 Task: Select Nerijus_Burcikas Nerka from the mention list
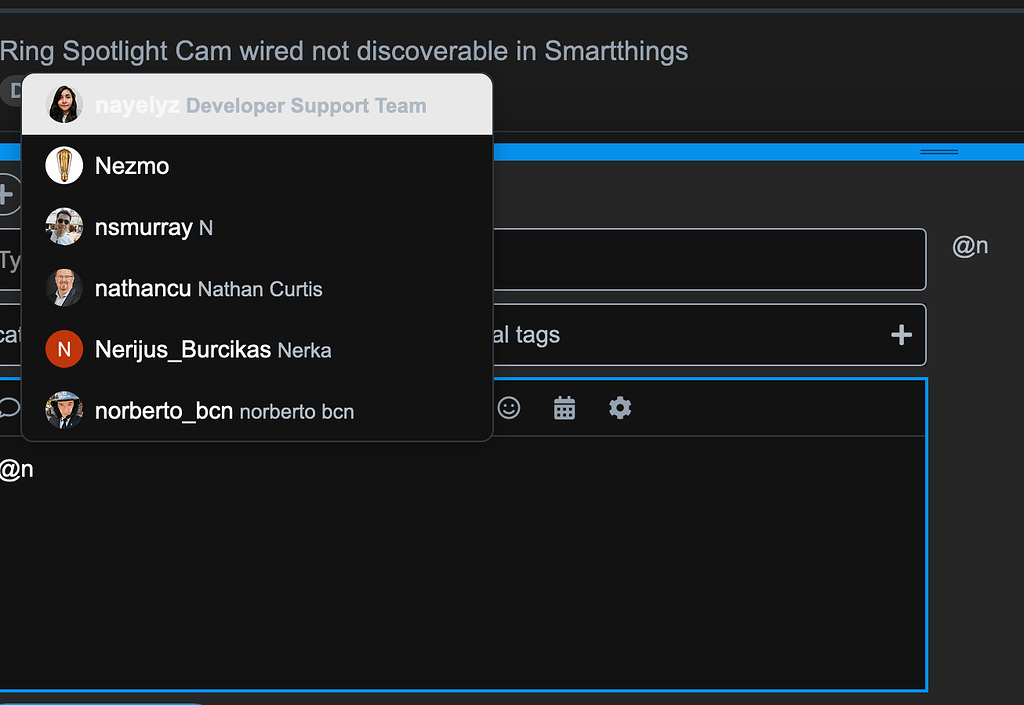[212, 350]
